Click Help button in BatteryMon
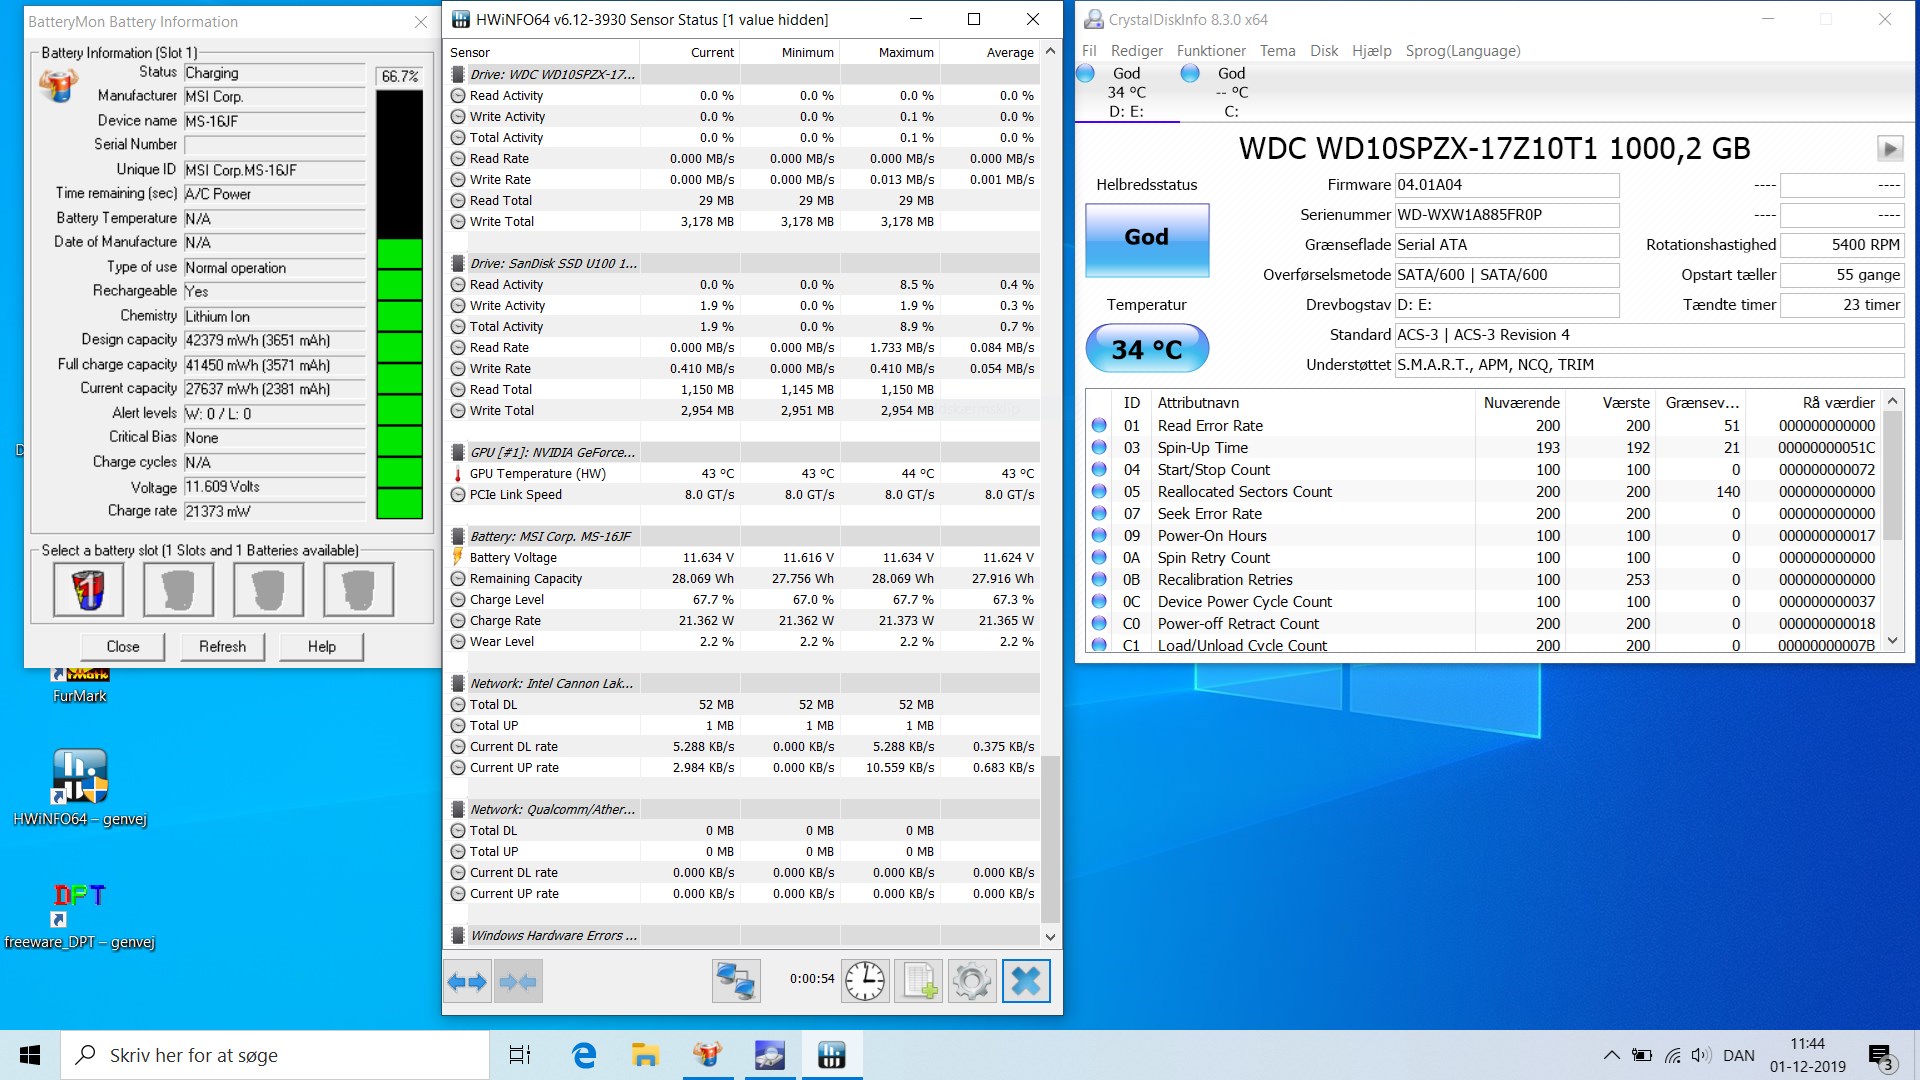This screenshot has height=1080, width=1920. pos(321,647)
